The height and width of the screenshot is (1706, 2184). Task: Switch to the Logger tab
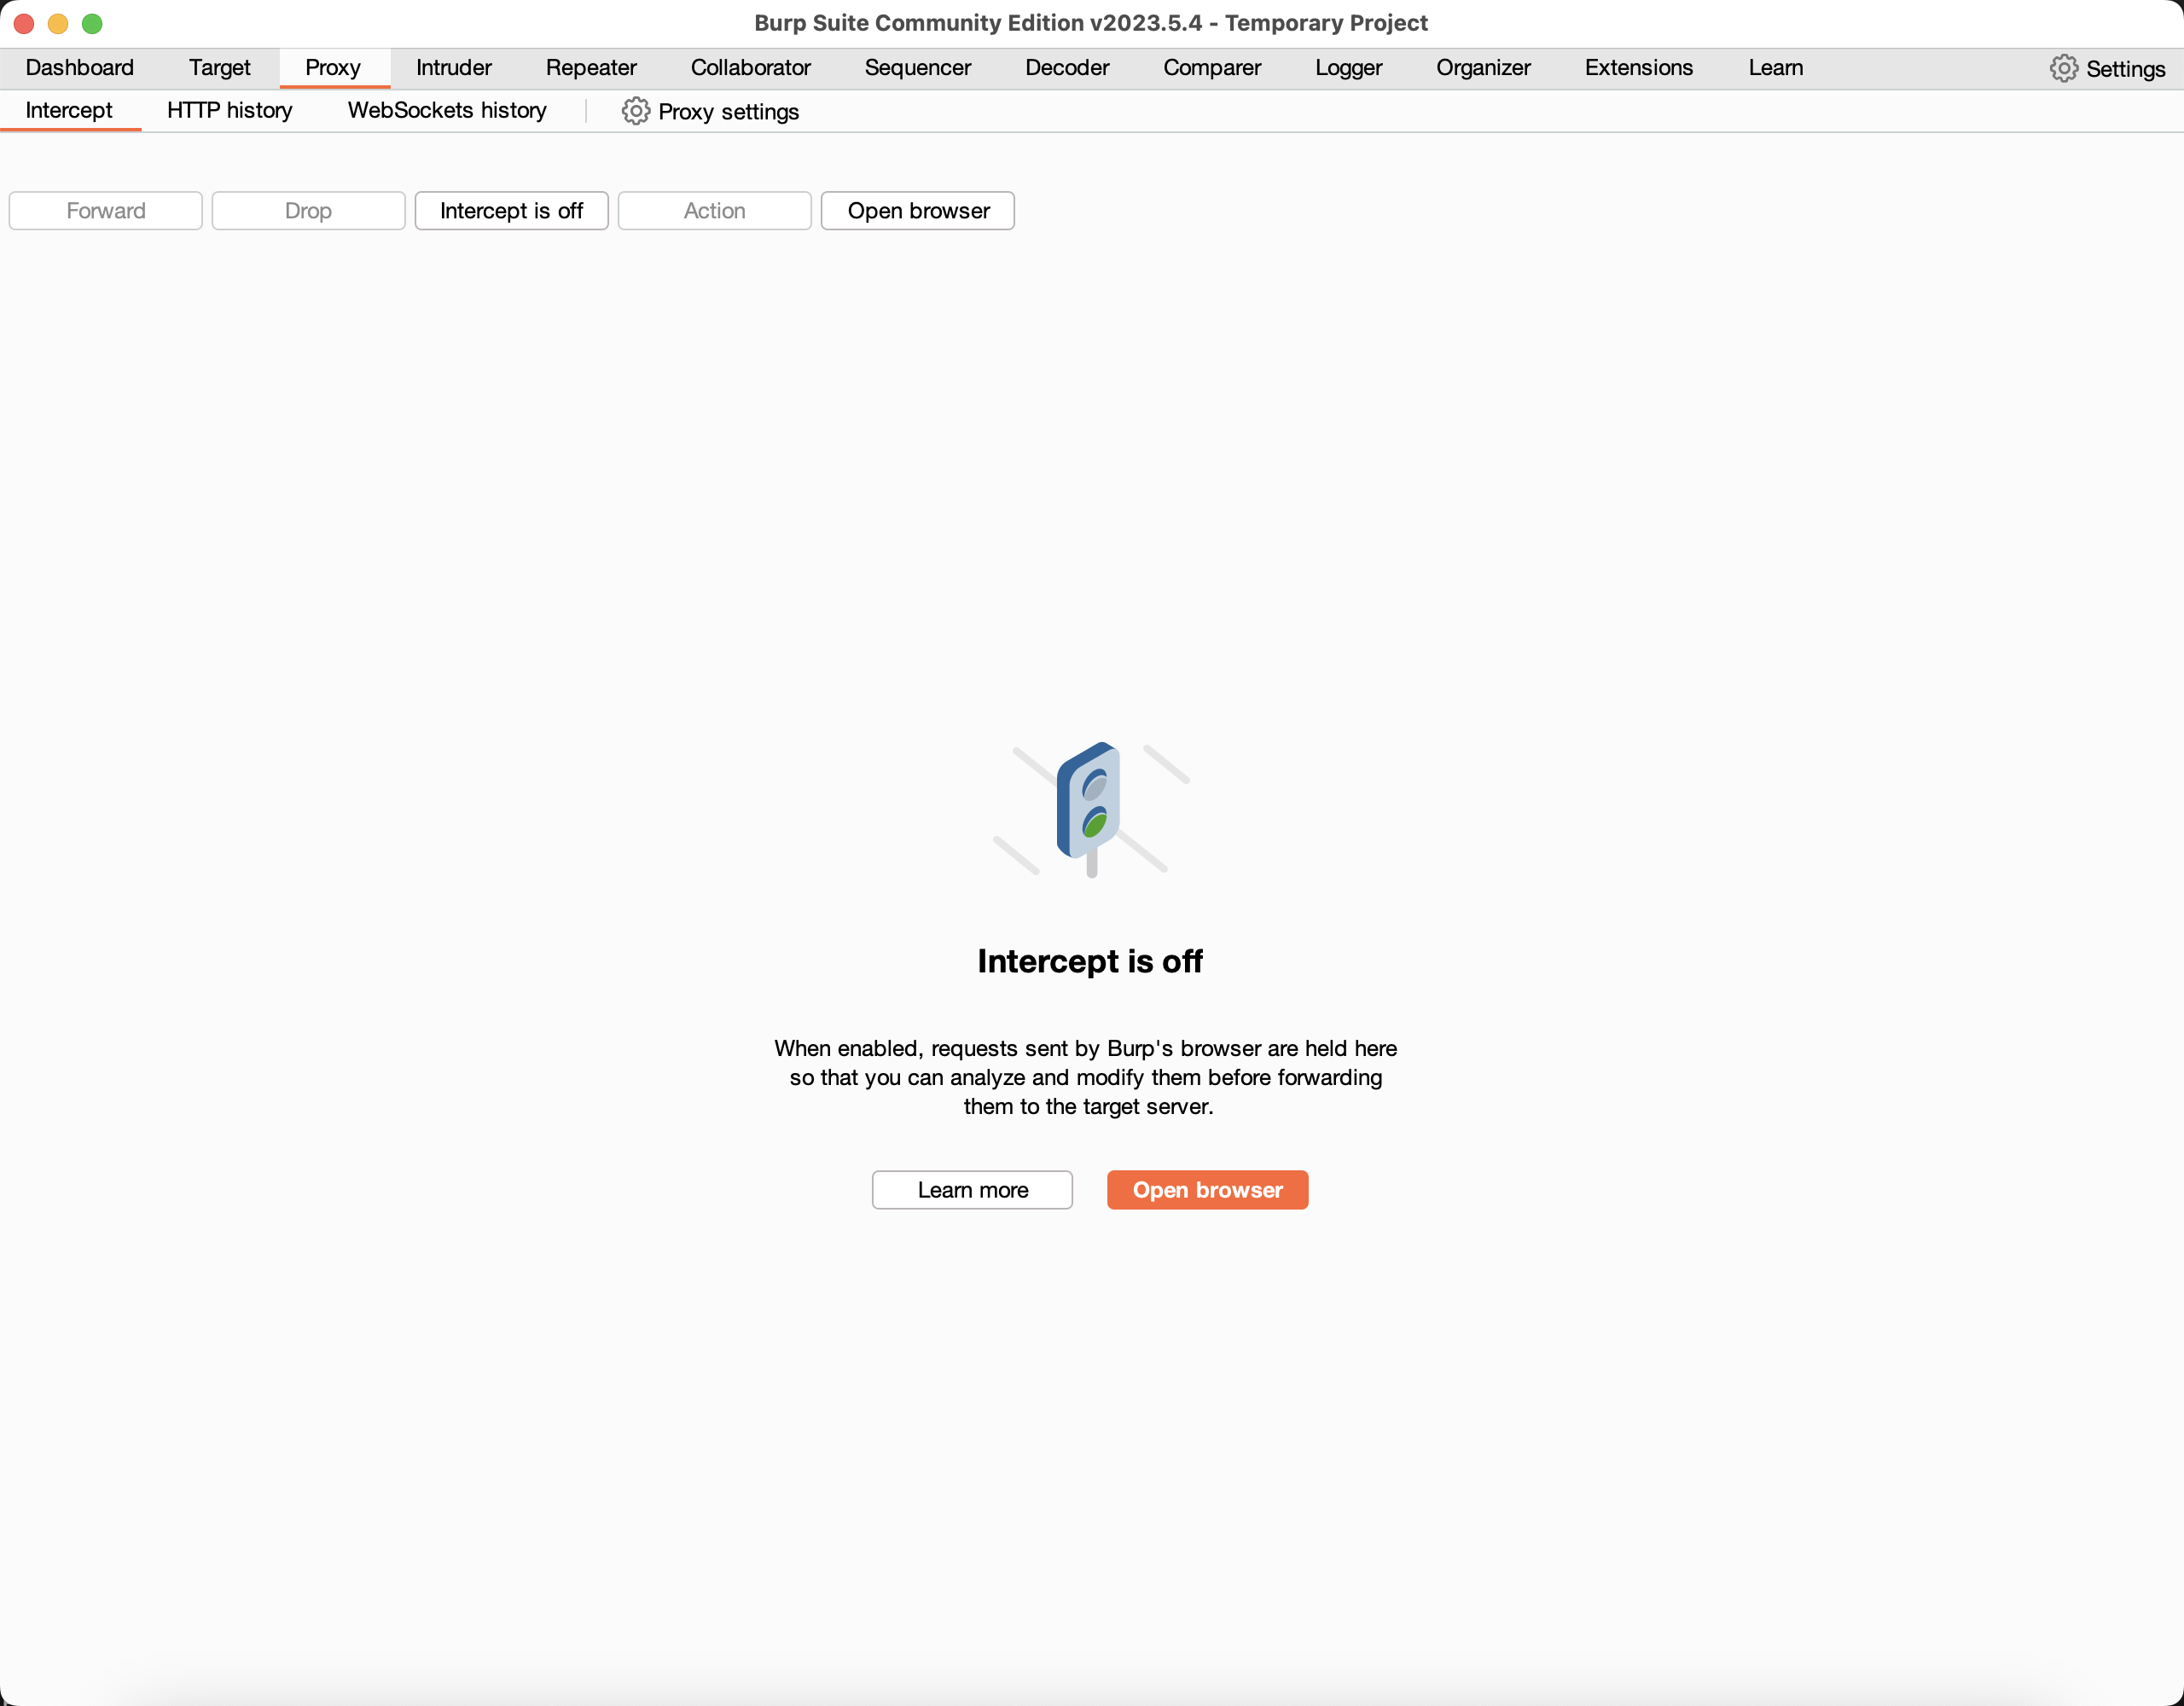coord(1348,68)
